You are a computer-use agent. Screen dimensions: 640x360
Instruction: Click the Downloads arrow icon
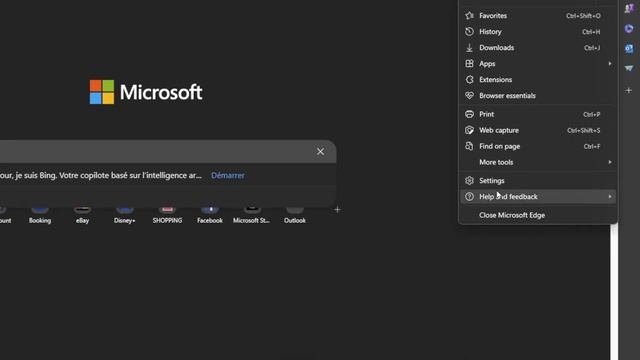[x=469, y=48]
